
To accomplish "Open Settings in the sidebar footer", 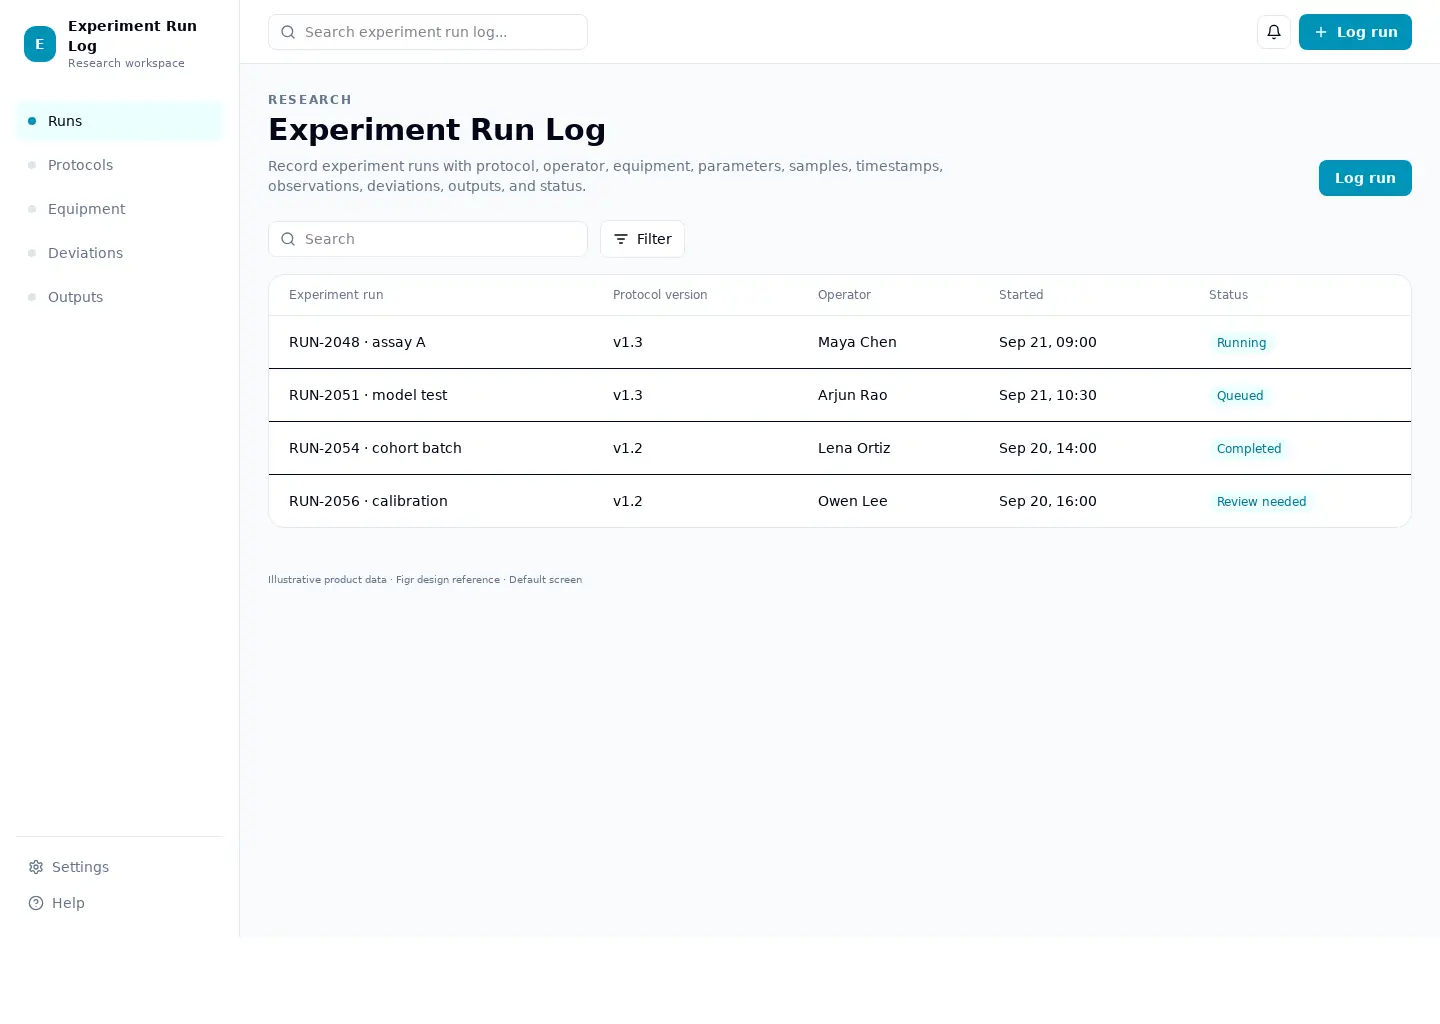I will point(120,867).
